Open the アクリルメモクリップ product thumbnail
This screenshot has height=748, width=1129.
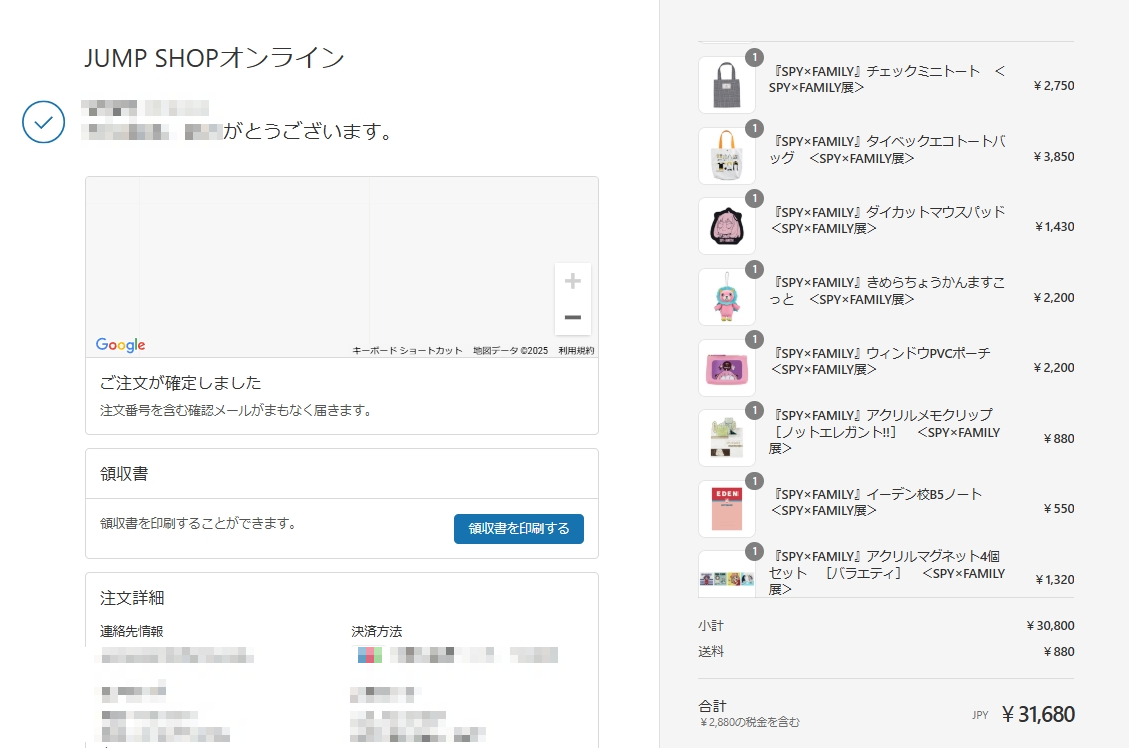pos(727,438)
